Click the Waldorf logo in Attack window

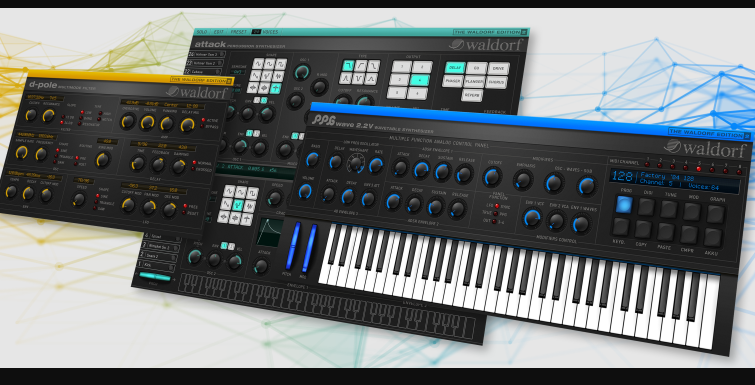(x=486, y=44)
